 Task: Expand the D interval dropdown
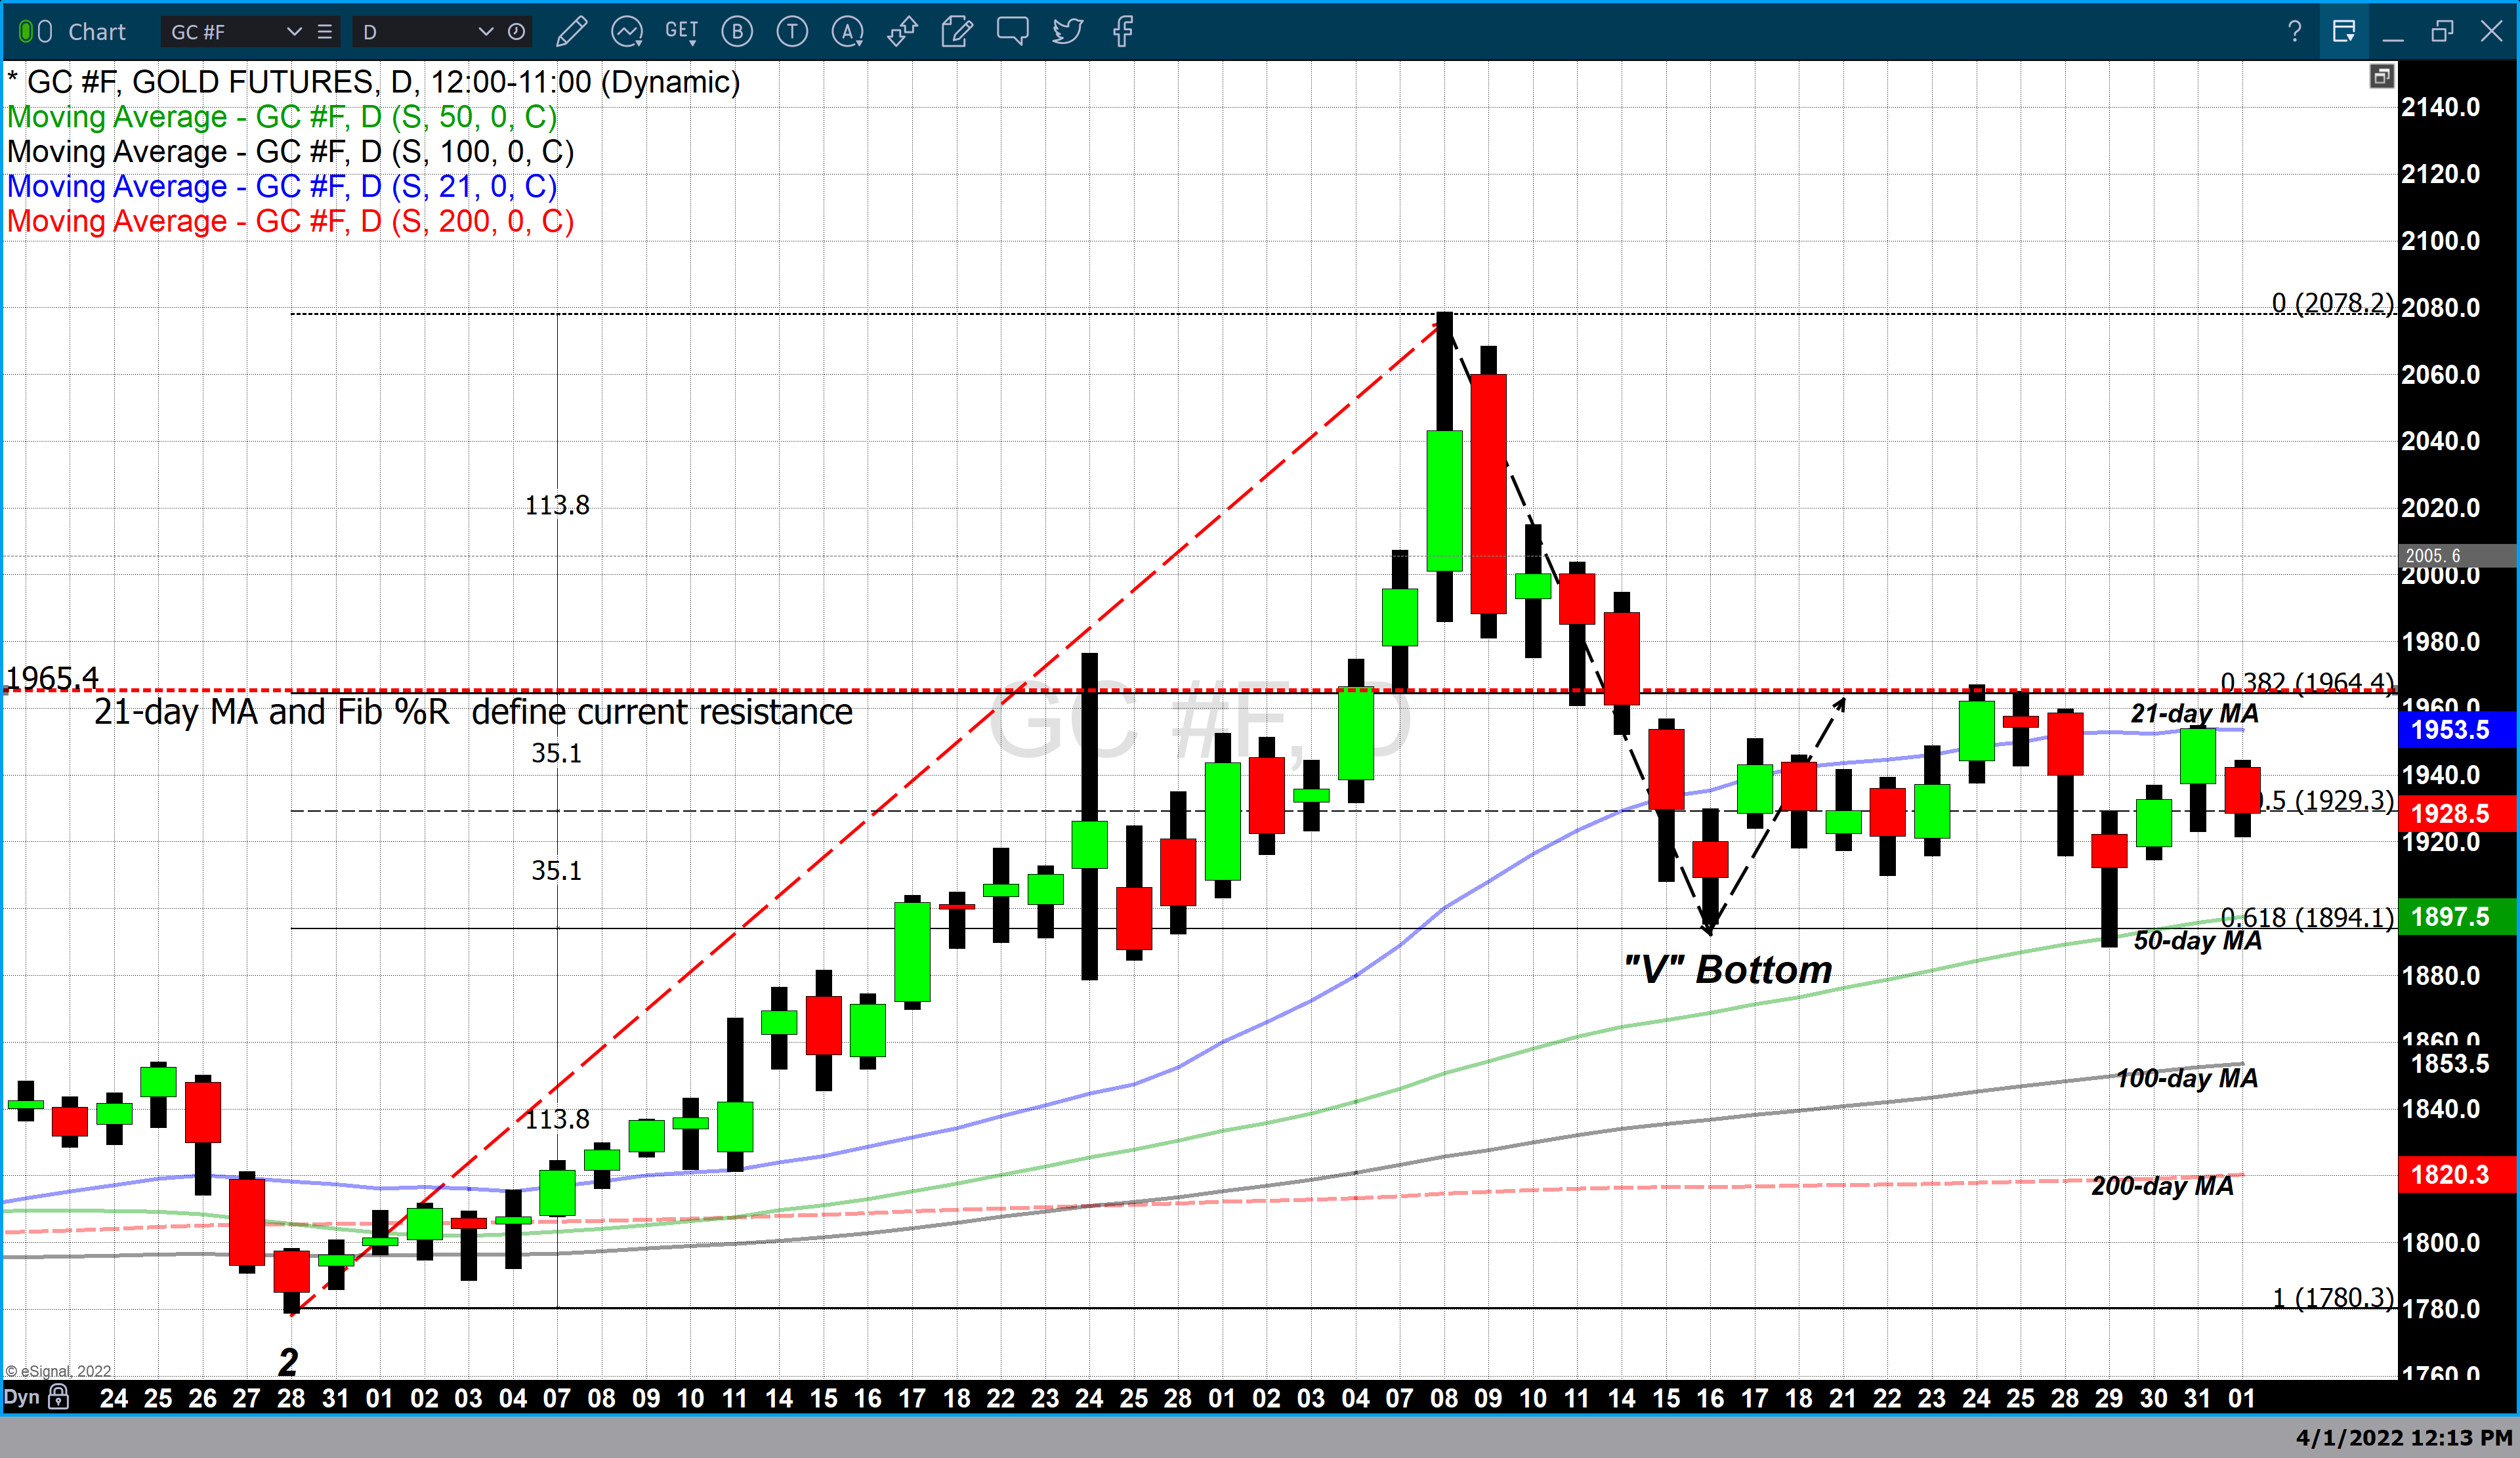[x=486, y=32]
